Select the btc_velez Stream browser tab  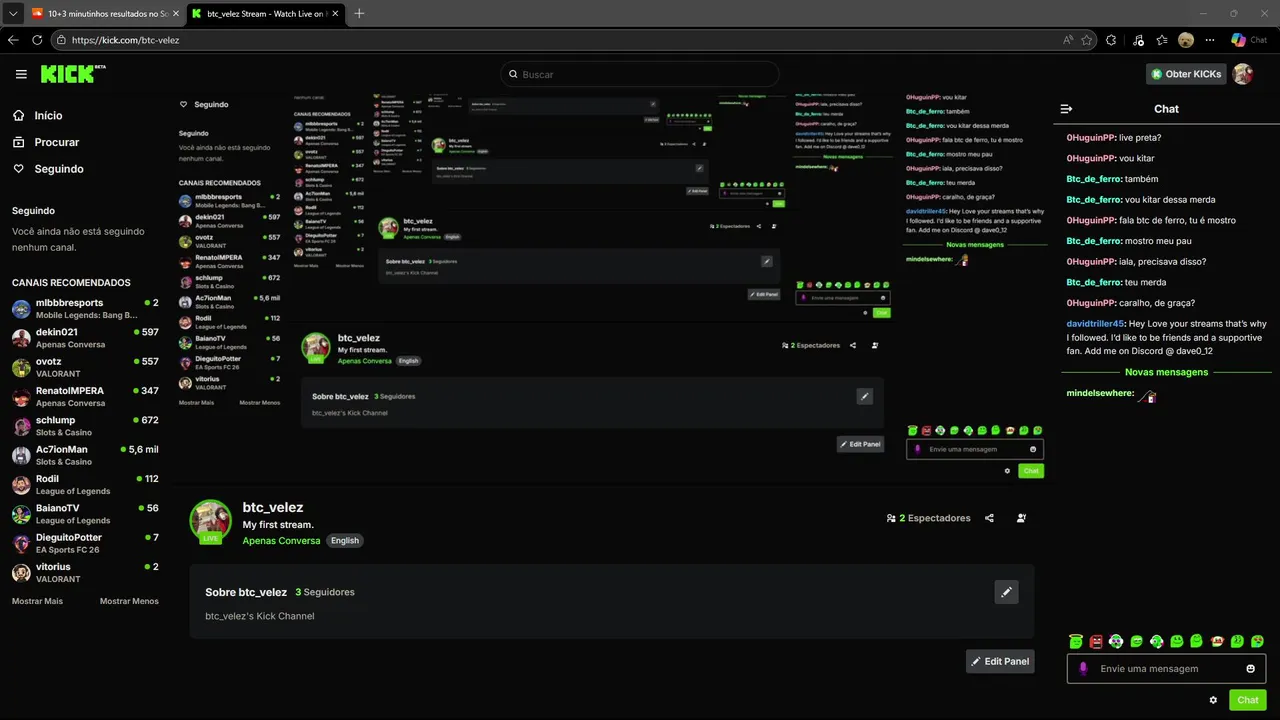click(265, 13)
